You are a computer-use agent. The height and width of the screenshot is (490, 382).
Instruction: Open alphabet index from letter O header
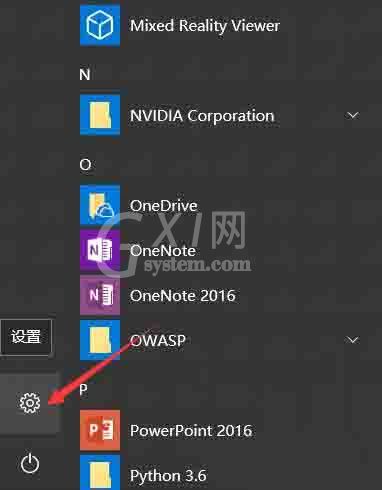(85, 164)
